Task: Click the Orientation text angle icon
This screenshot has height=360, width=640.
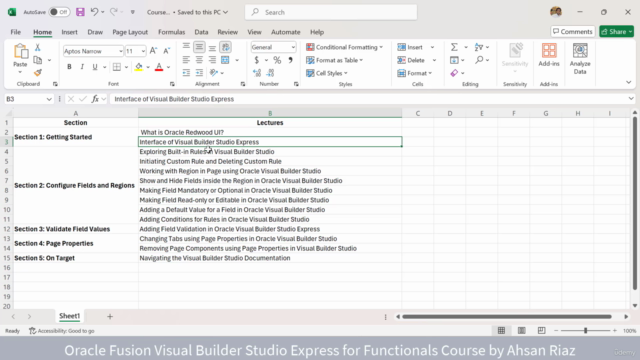Action: pyautogui.click(x=213, y=73)
